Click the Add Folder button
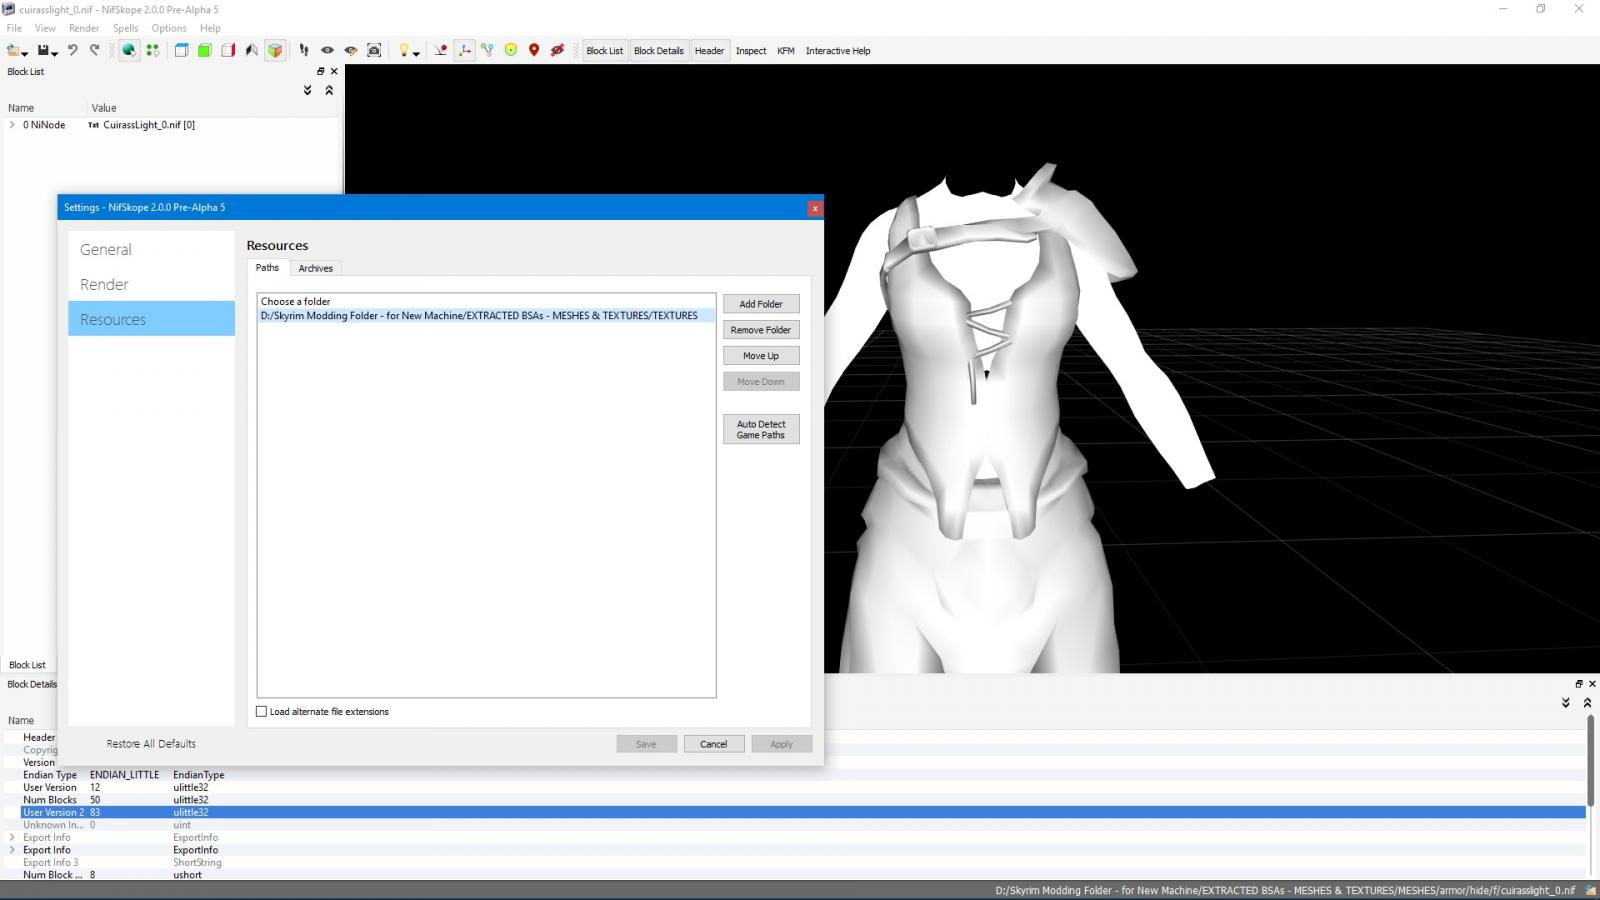The width and height of the screenshot is (1600, 900). (761, 304)
